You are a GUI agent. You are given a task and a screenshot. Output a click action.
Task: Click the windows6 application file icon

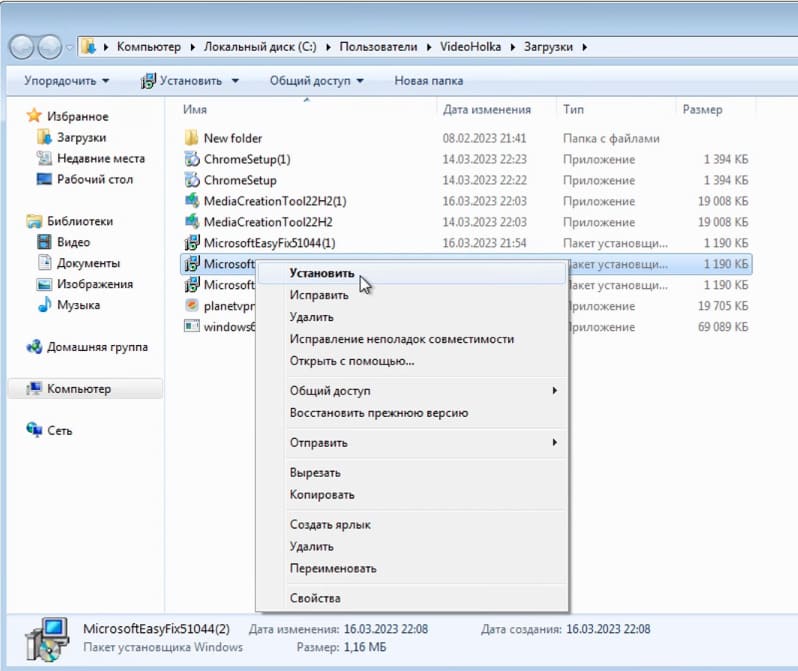coord(191,326)
